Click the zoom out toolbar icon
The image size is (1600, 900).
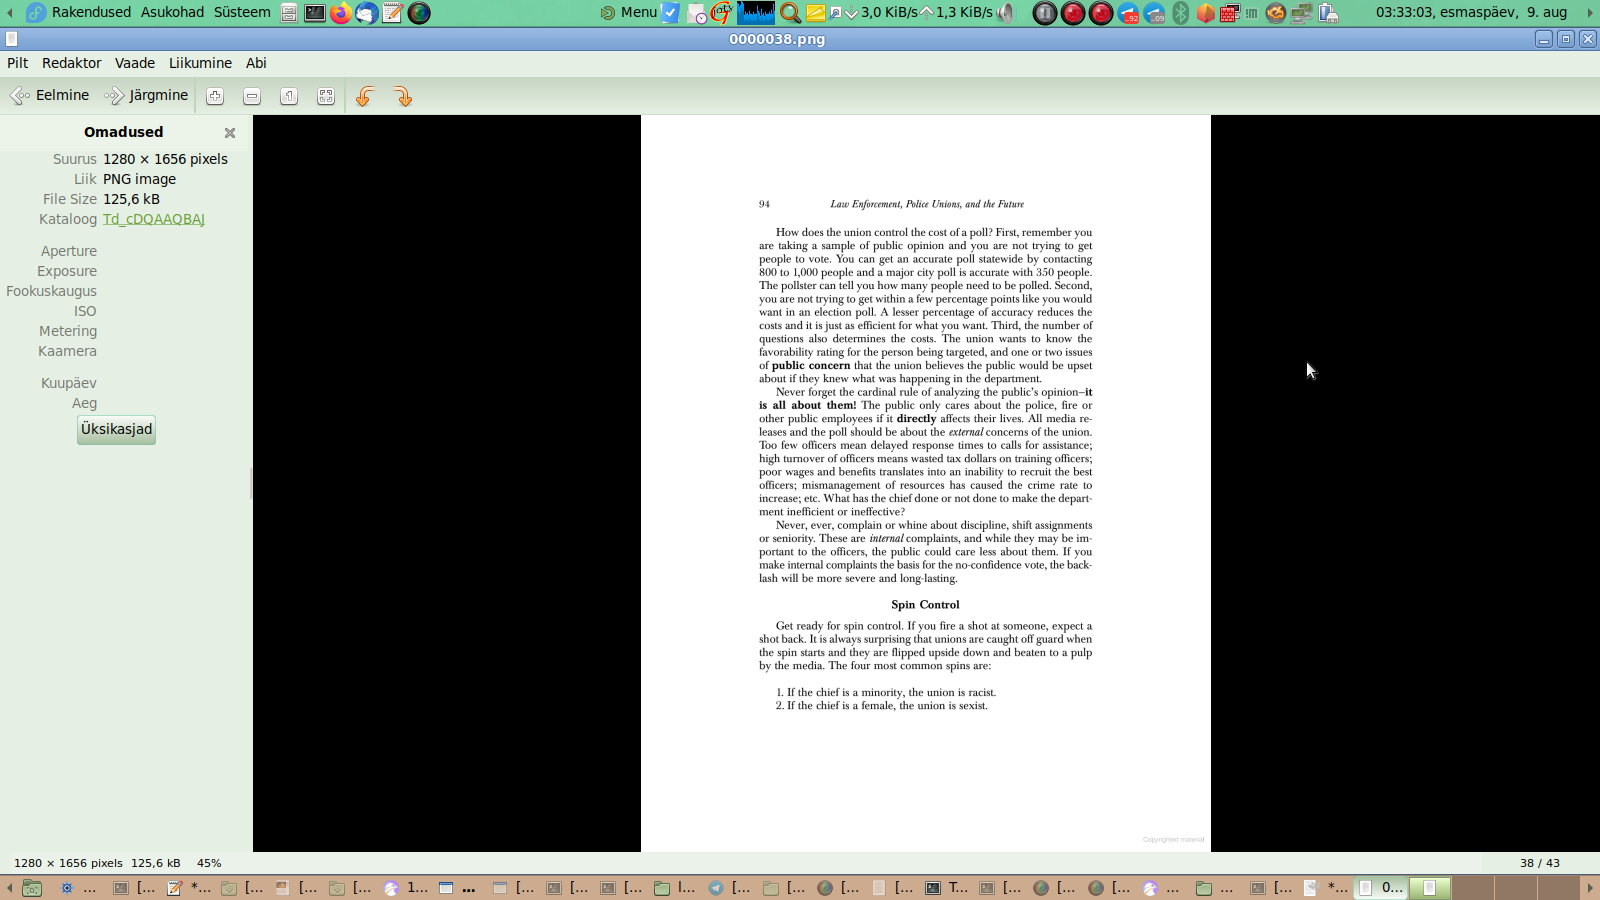pos(252,96)
